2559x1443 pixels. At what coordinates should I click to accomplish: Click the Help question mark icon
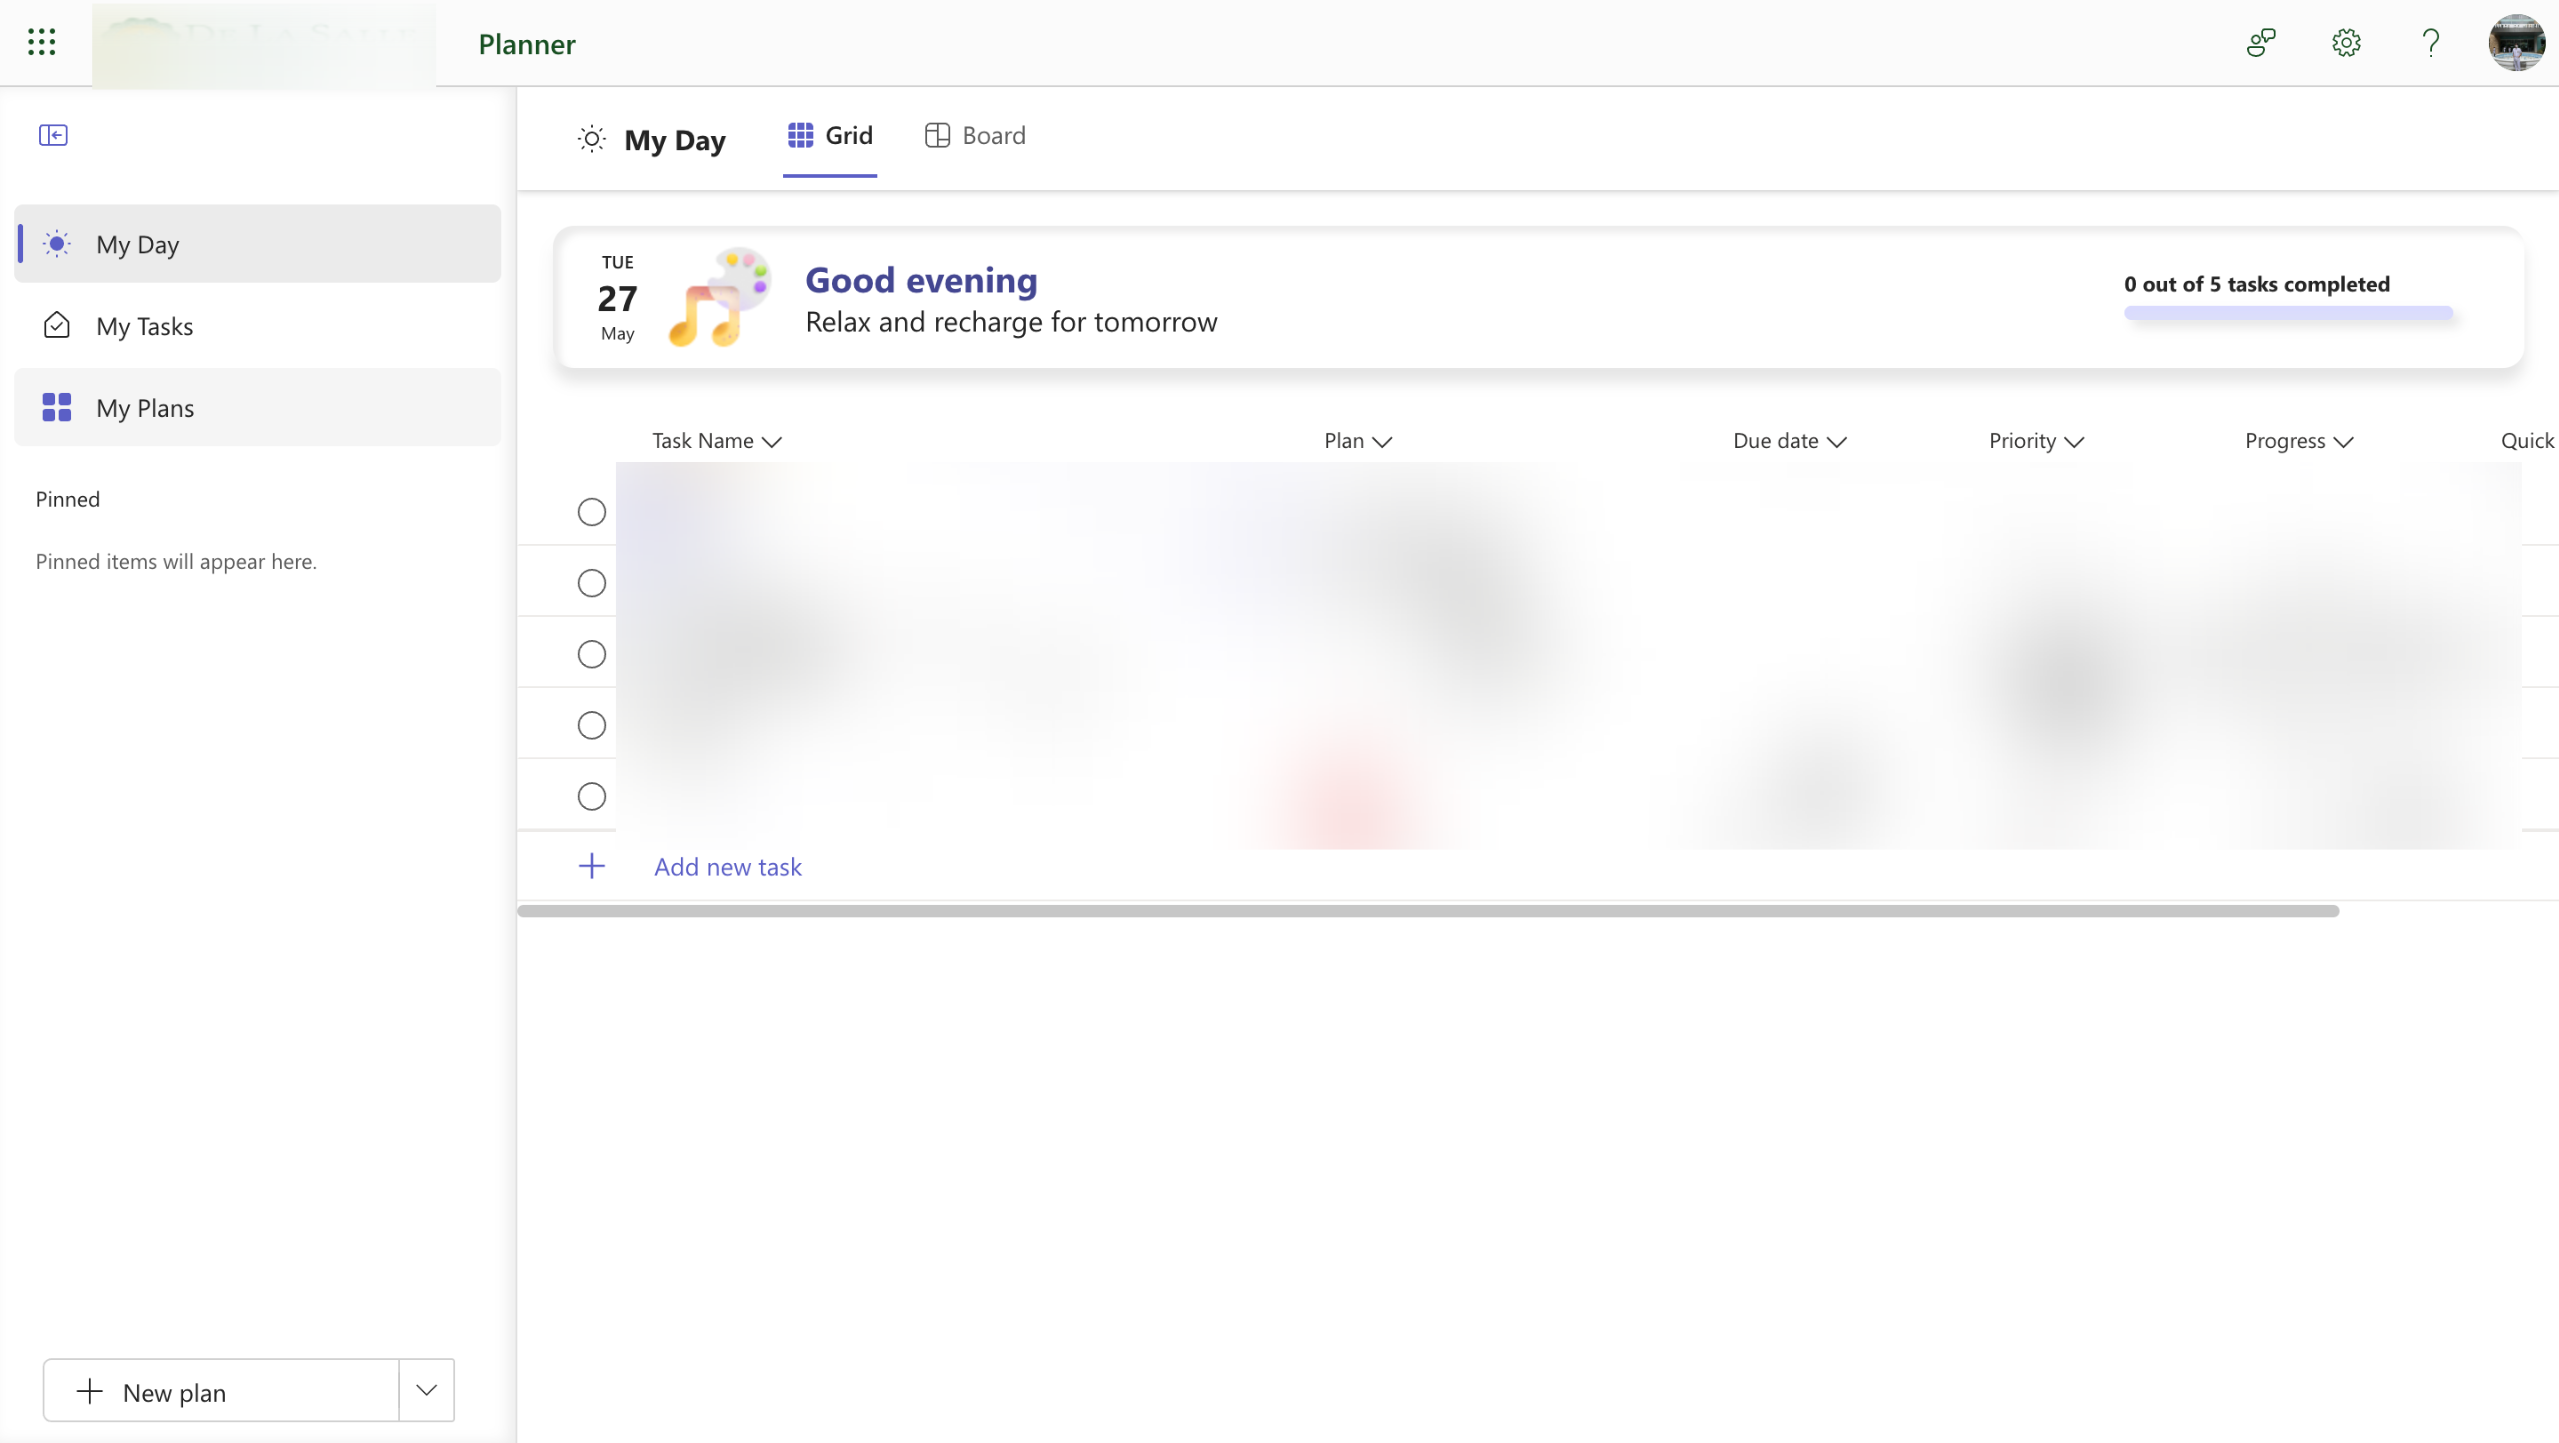2431,43
